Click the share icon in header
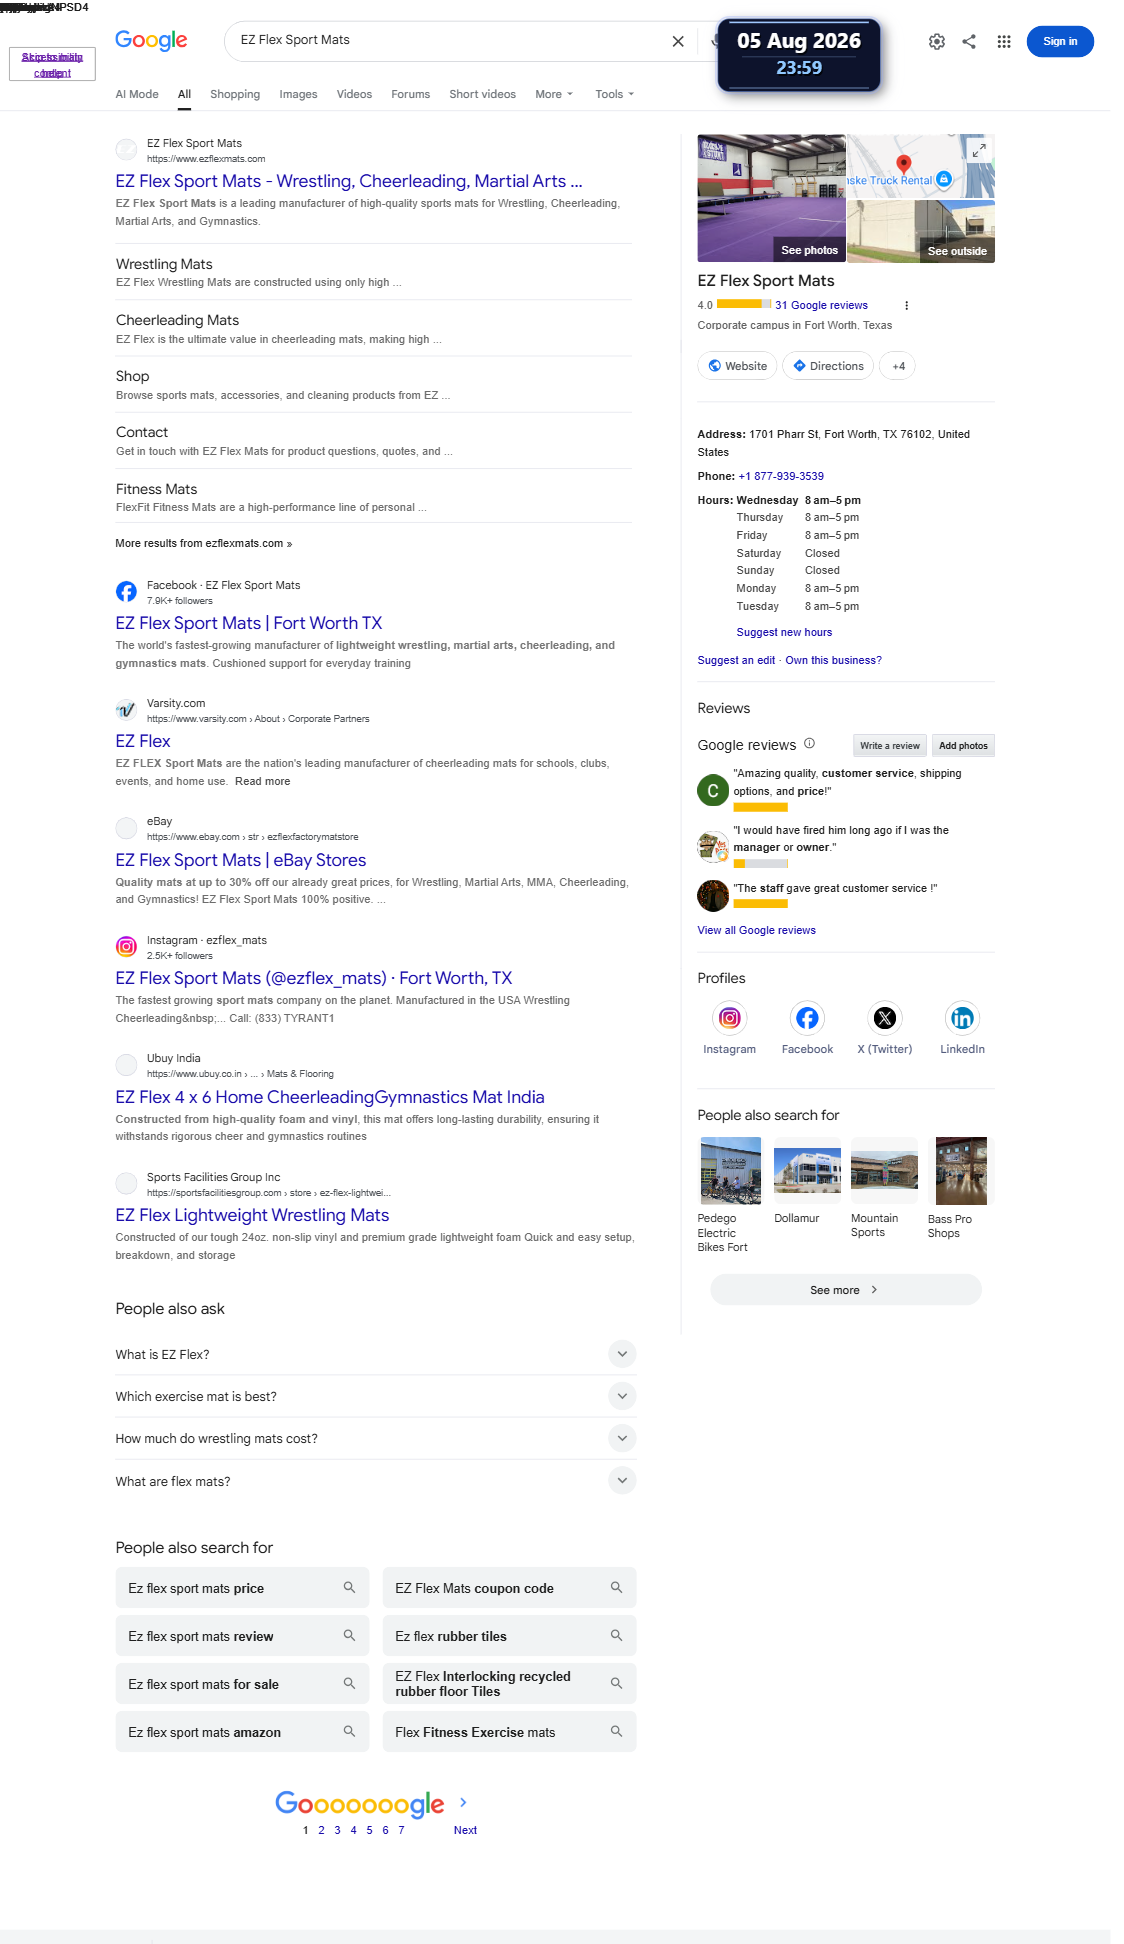The width and height of the screenshot is (1124, 1944). point(969,41)
